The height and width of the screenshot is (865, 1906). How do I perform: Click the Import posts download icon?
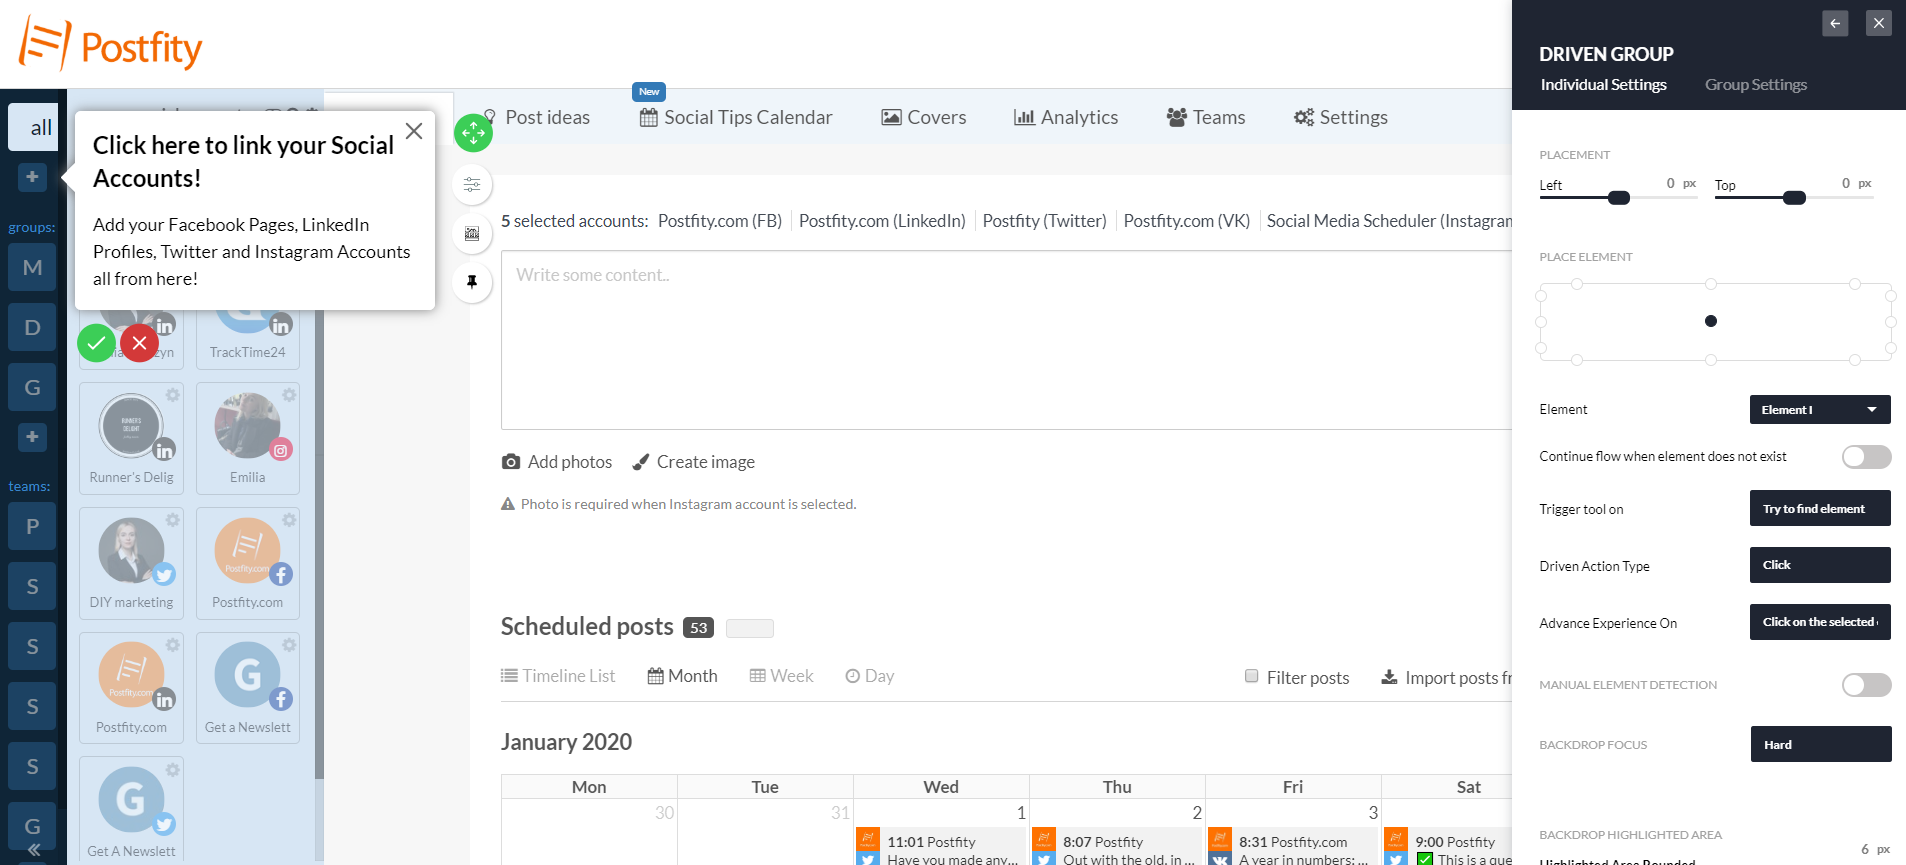pos(1389,677)
